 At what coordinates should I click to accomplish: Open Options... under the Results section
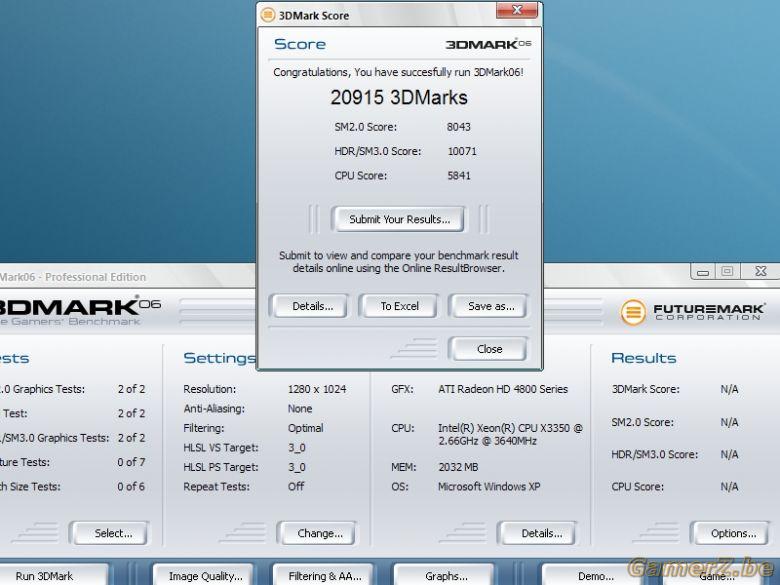pyautogui.click(x=730, y=533)
